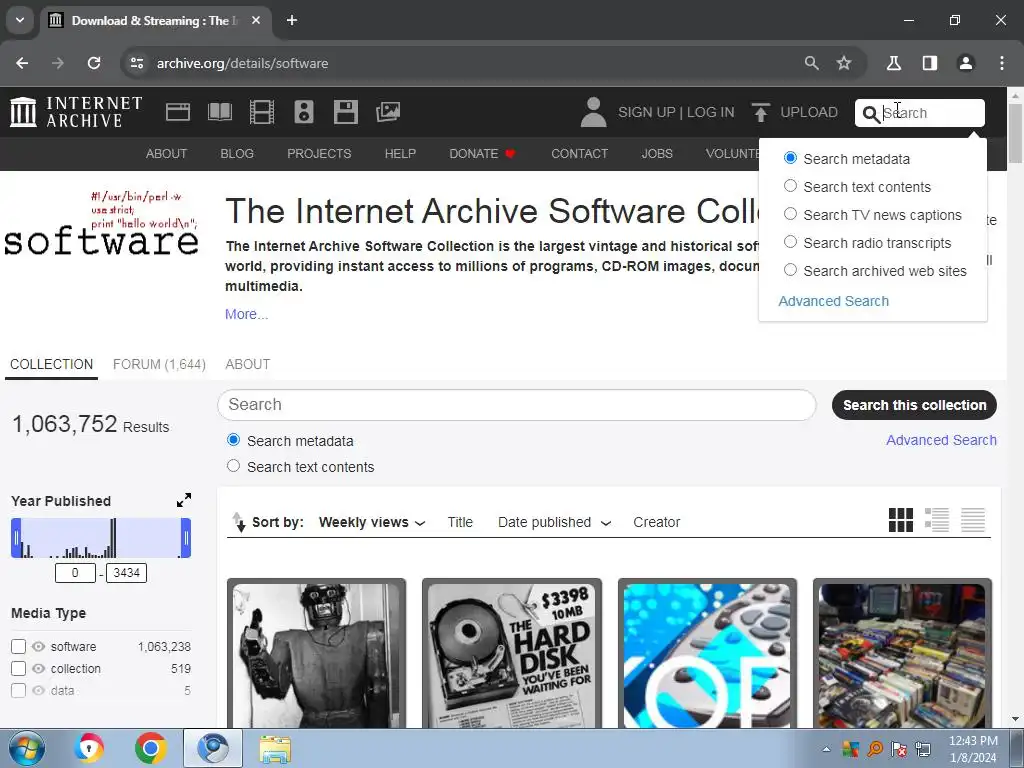The height and width of the screenshot is (768, 1024).
Task: View site information for archive.org
Action: tap(136, 63)
